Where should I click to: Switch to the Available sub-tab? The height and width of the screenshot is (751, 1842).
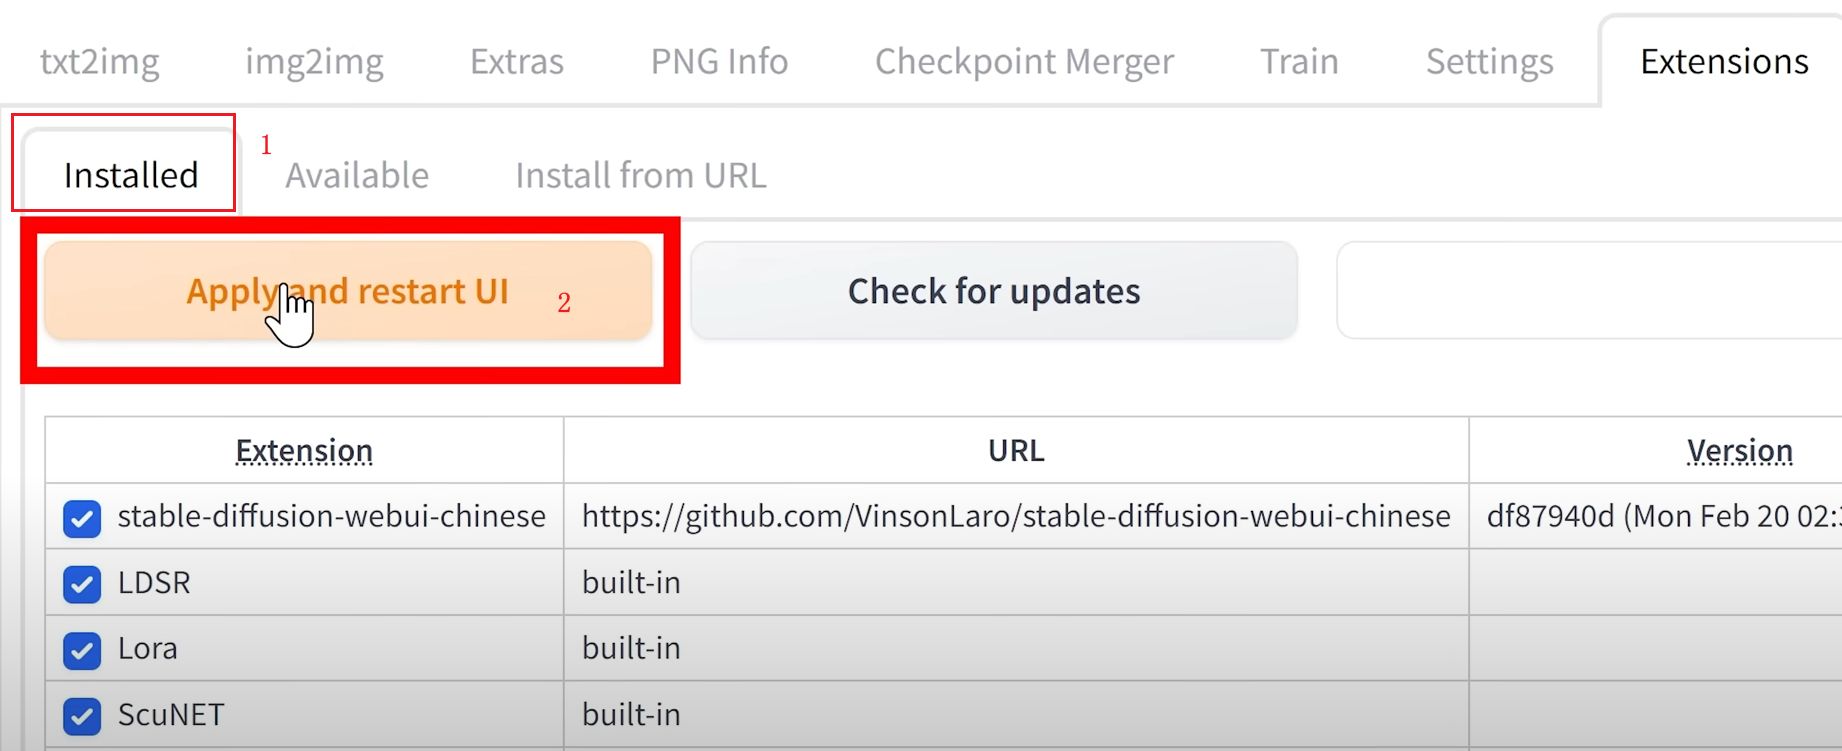[357, 175]
